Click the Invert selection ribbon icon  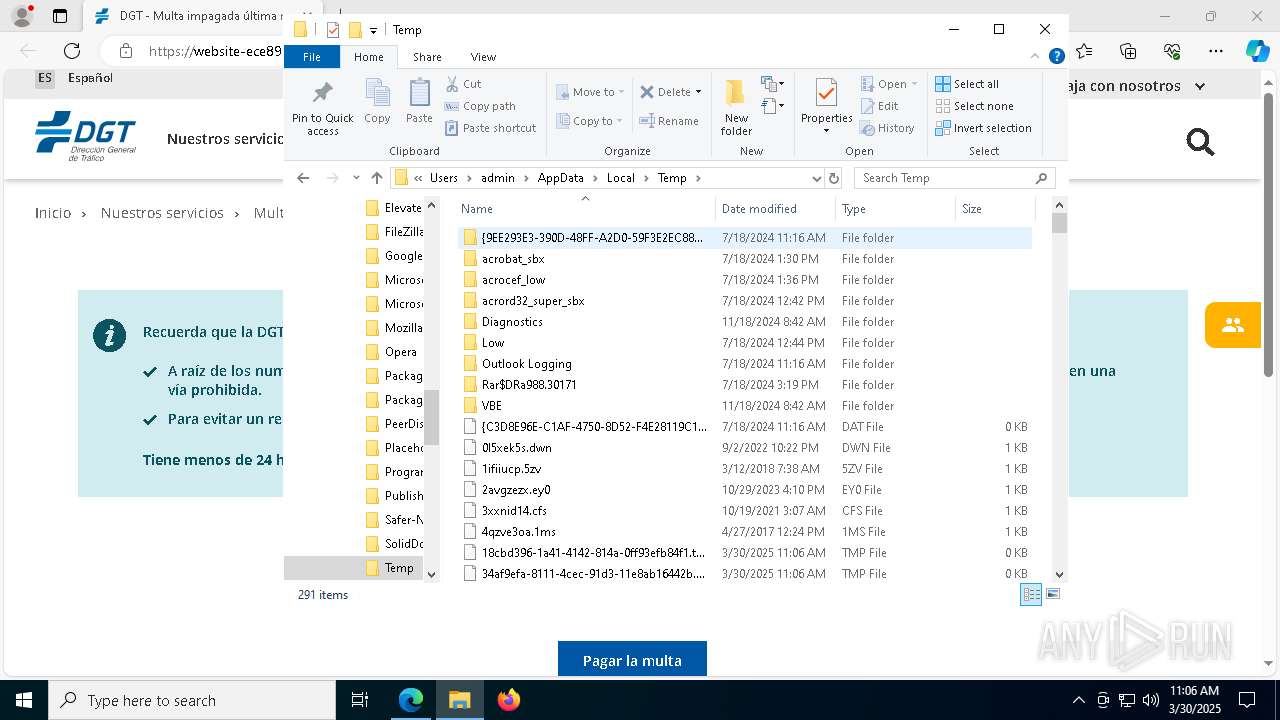pos(943,128)
